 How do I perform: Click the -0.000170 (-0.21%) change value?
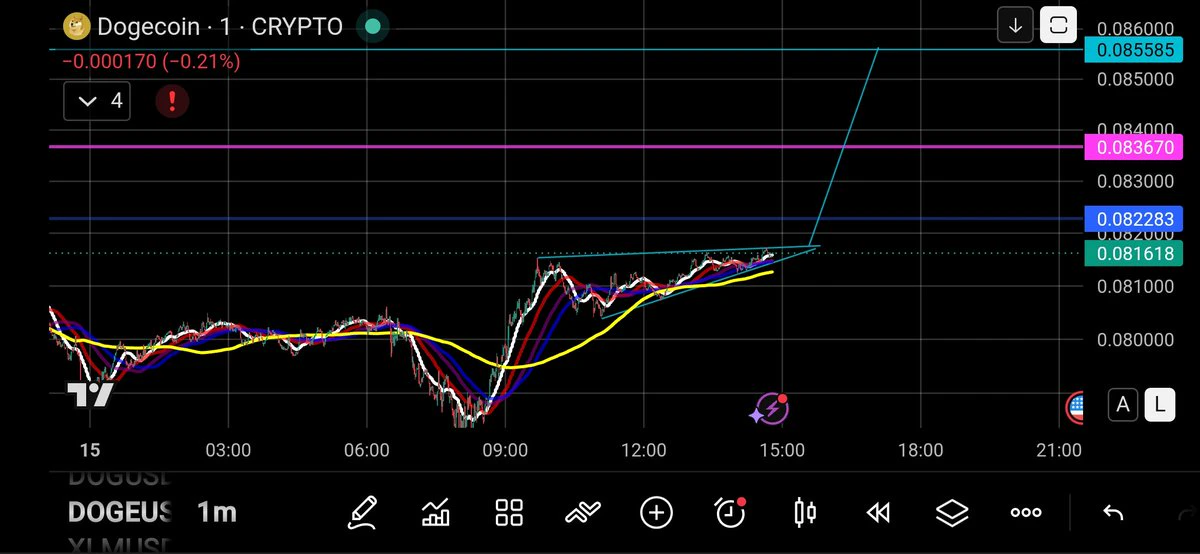coord(151,62)
